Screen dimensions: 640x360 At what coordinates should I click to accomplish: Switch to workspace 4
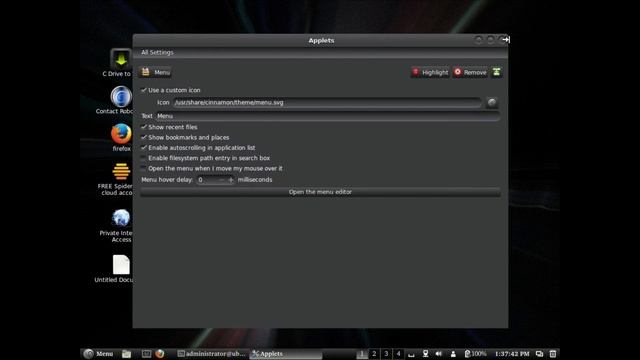(x=398, y=354)
